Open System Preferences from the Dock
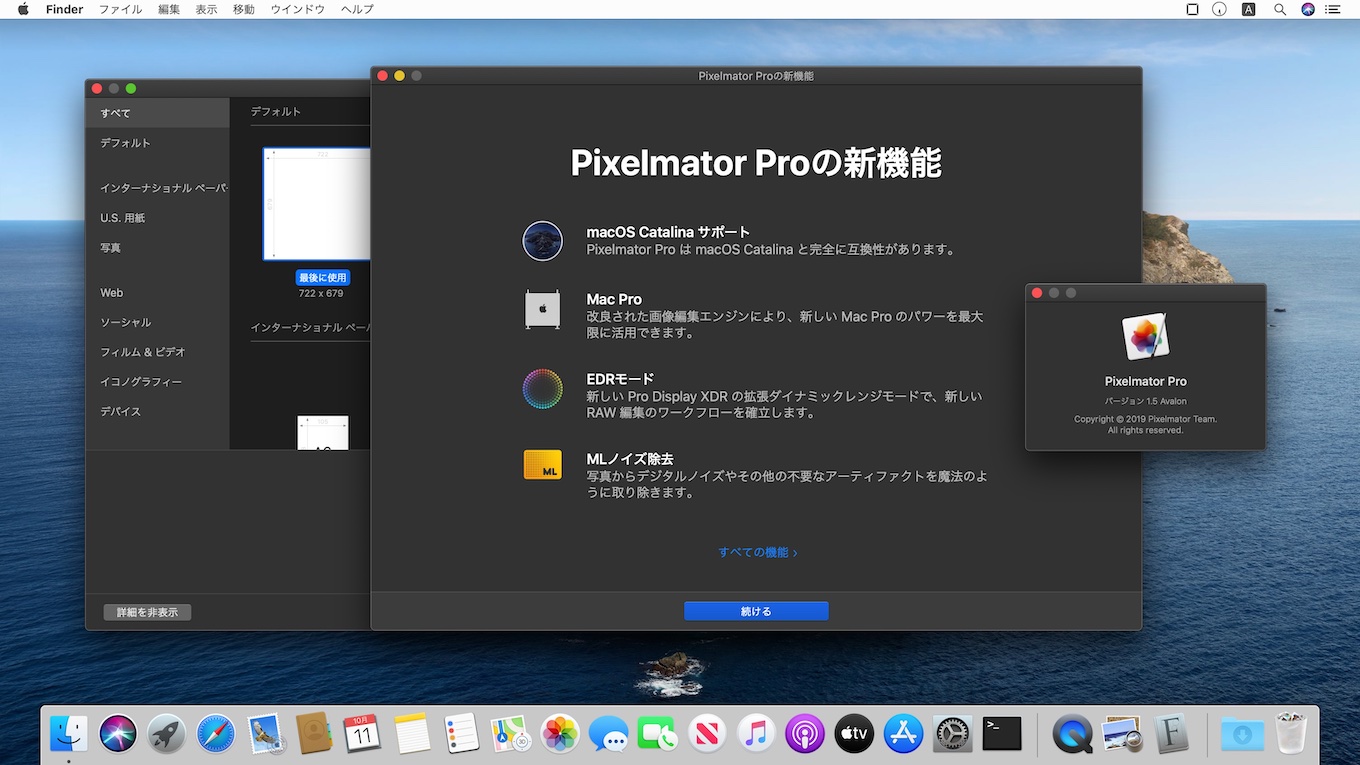Viewport: 1360px width, 765px height. point(952,734)
